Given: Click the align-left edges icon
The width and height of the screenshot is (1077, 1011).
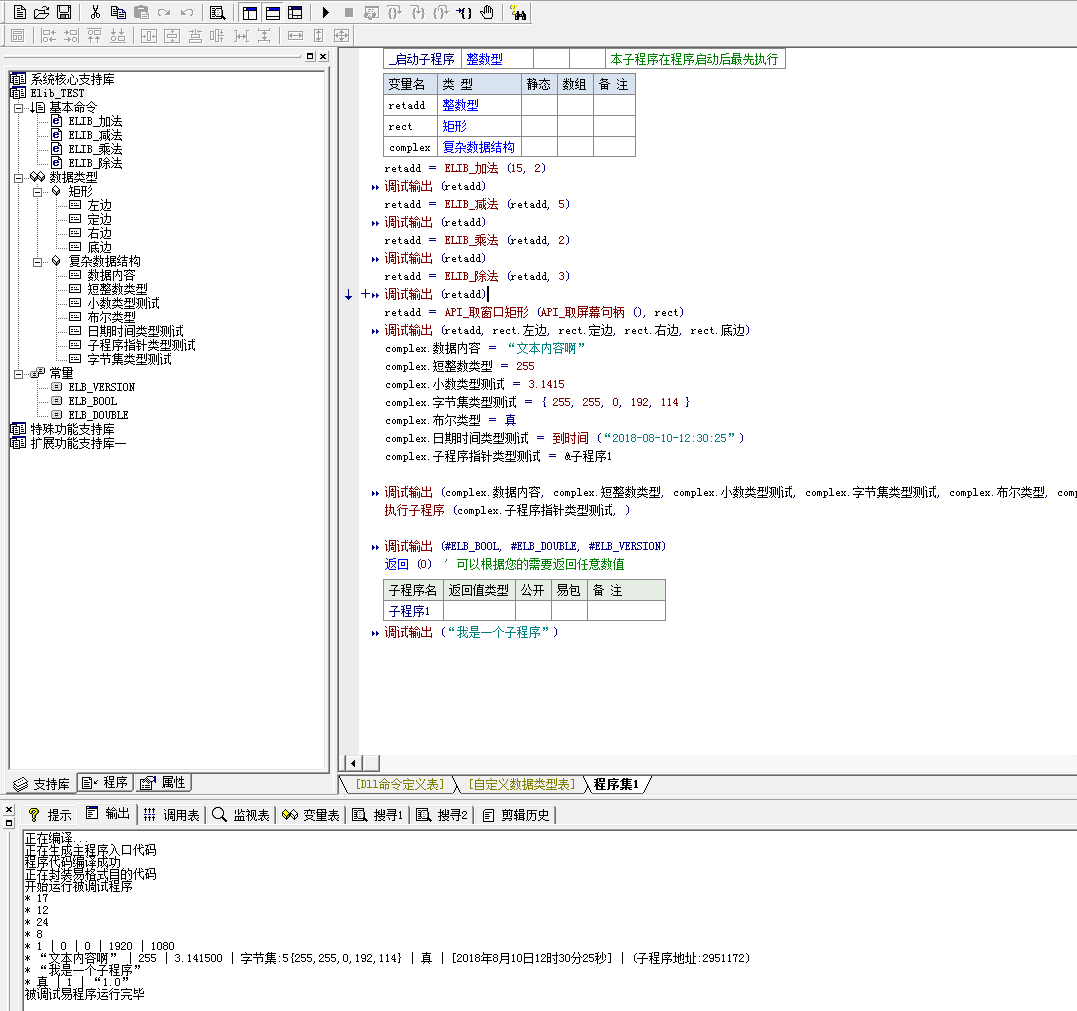Looking at the screenshot, I should tap(48, 36).
